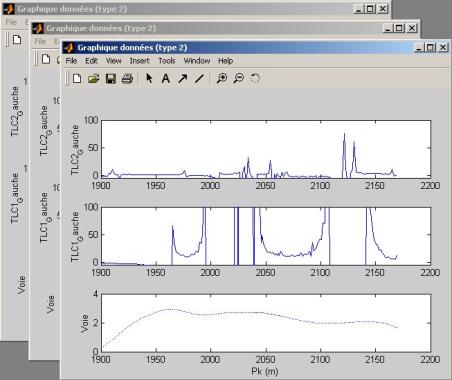Open the Window menu

click(x=197, y=61)
